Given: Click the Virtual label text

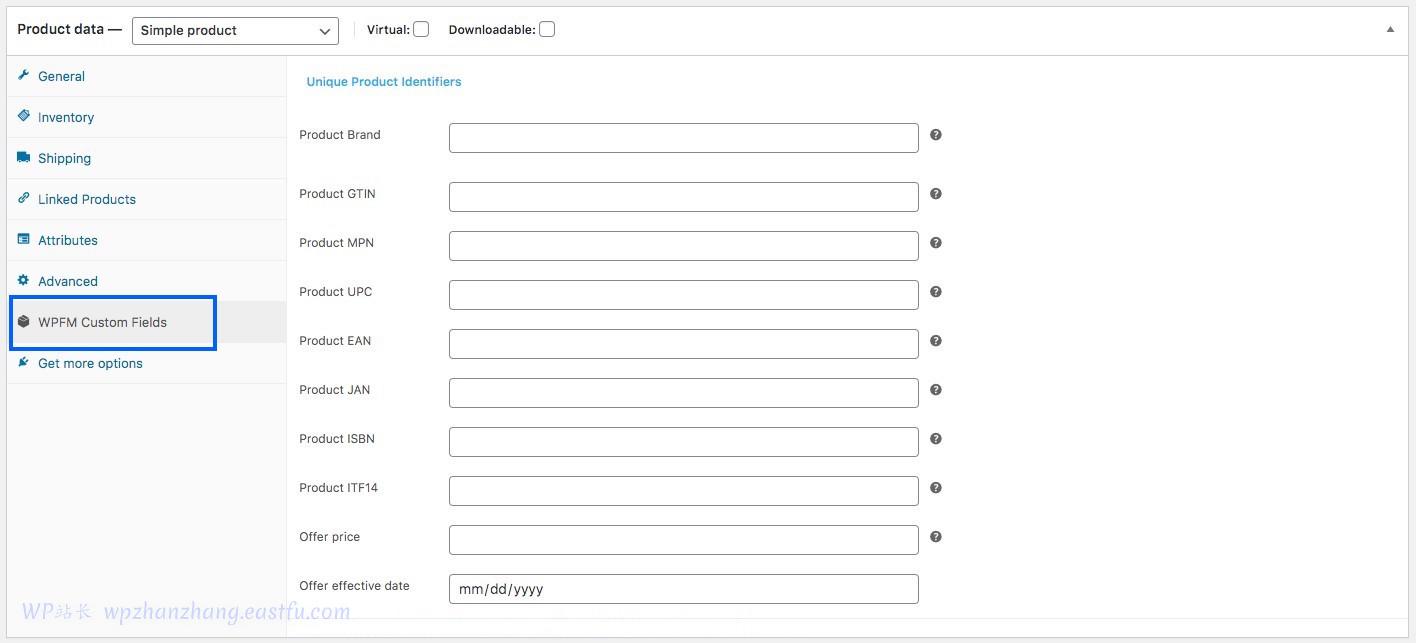Looking at the screenshot, I should pyautogui.click(x=388, y=30).
